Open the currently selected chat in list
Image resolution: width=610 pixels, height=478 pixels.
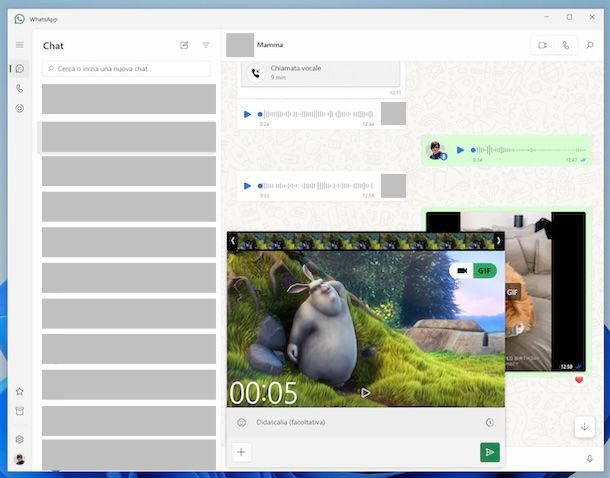coord(129,137)
